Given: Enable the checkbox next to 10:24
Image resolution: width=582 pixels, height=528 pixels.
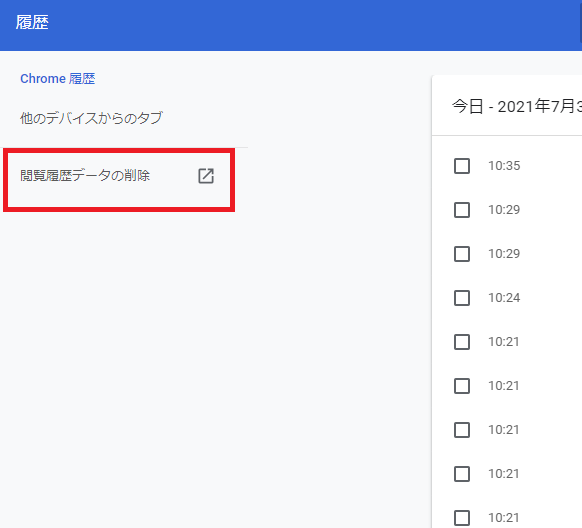Looking at the screenshot, I should point(462,298).
